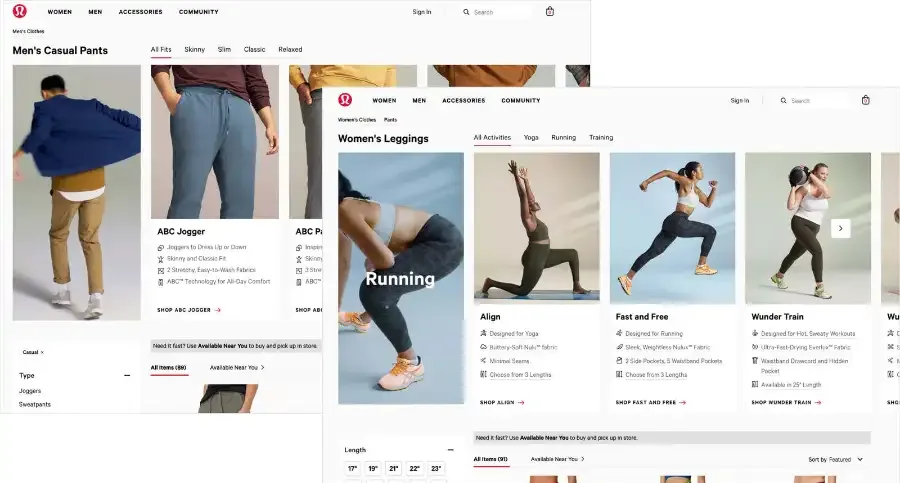Select the Joggers type filter
The width and height of the screenshot is (900, 483).
30,391
